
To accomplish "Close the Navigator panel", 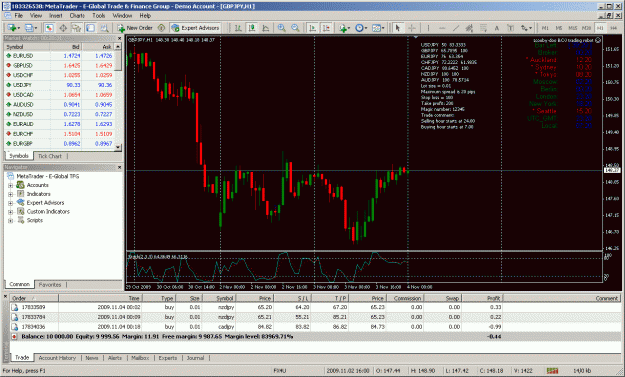I will pyautogui.click(x=119, y=167).
